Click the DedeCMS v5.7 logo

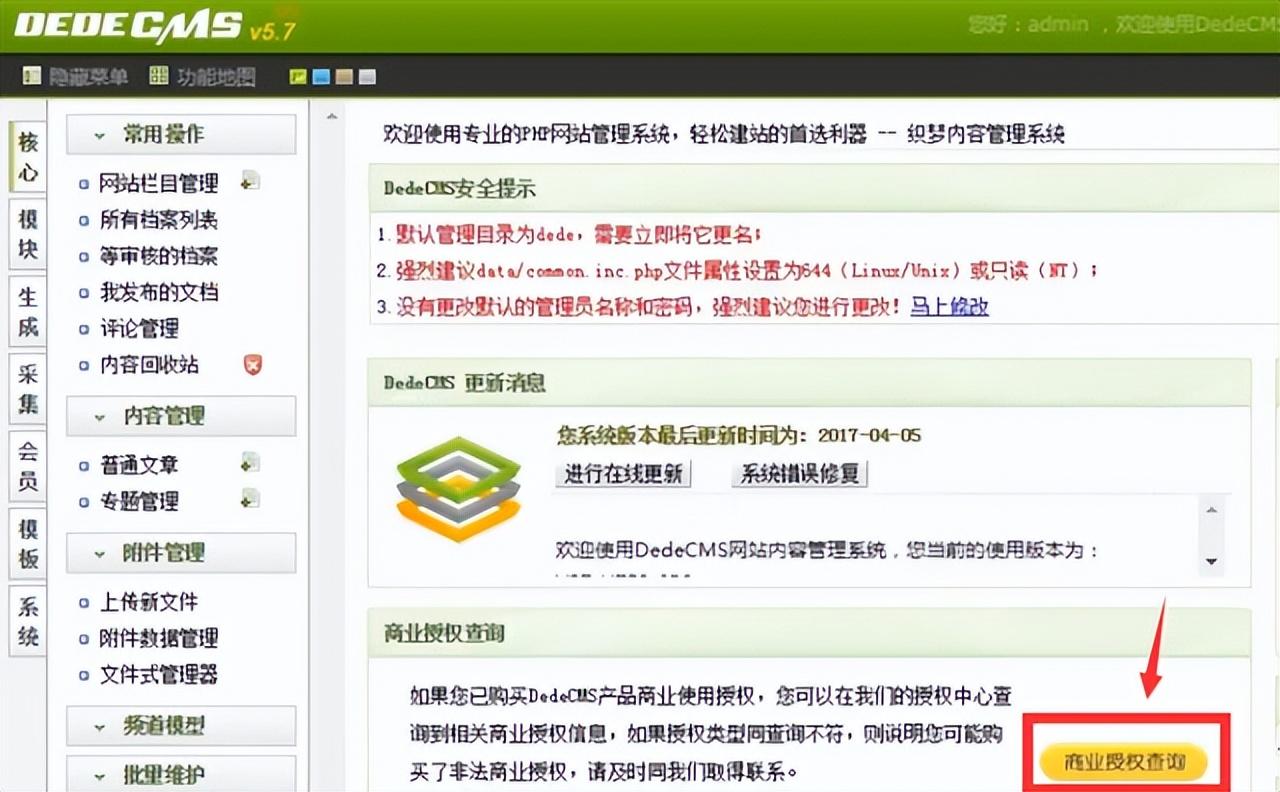[x=155, y=27]
